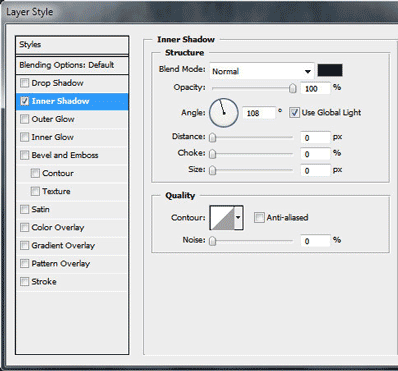Click the Distance slider handle
The width and height of the screenshot is (398, 371).
(212, 137)
